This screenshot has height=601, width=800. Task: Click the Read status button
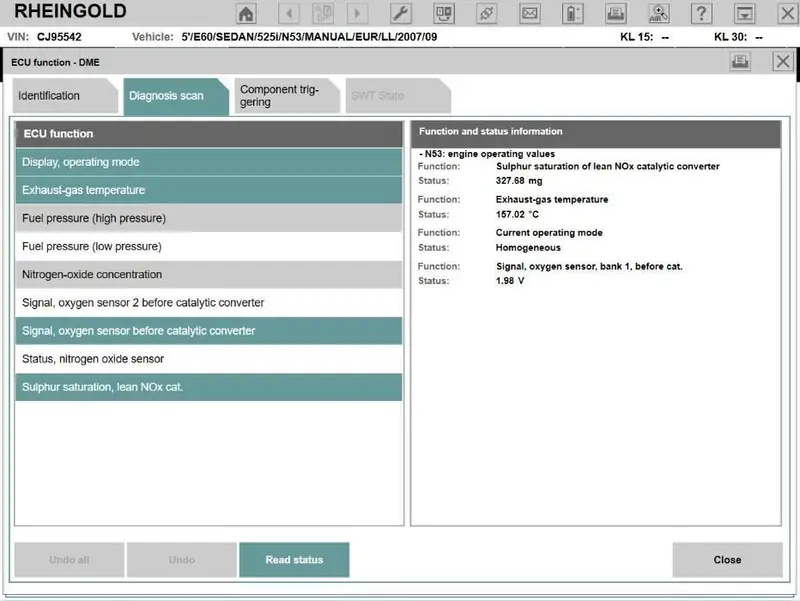(294, 560)
